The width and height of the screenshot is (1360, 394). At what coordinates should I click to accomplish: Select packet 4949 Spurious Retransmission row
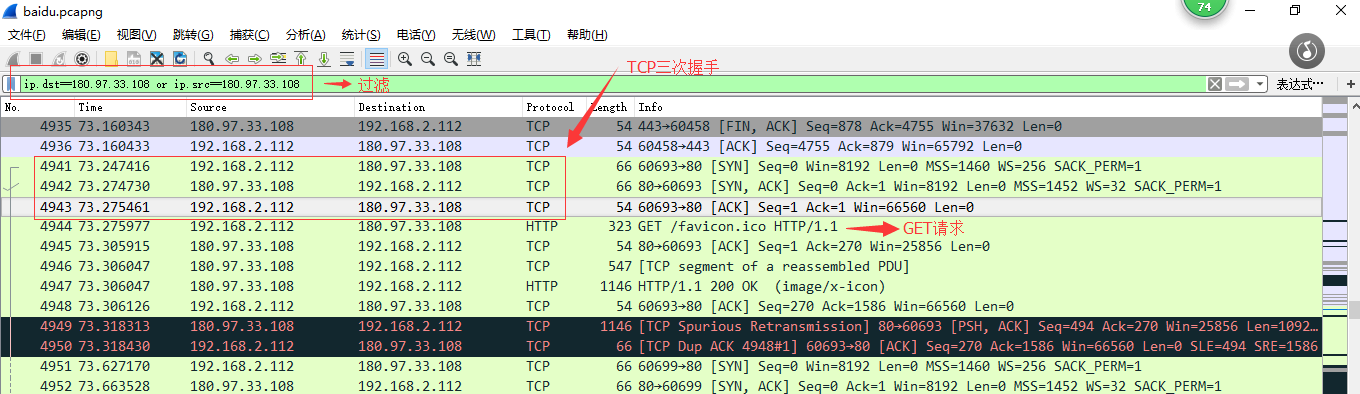pos(660,327)
